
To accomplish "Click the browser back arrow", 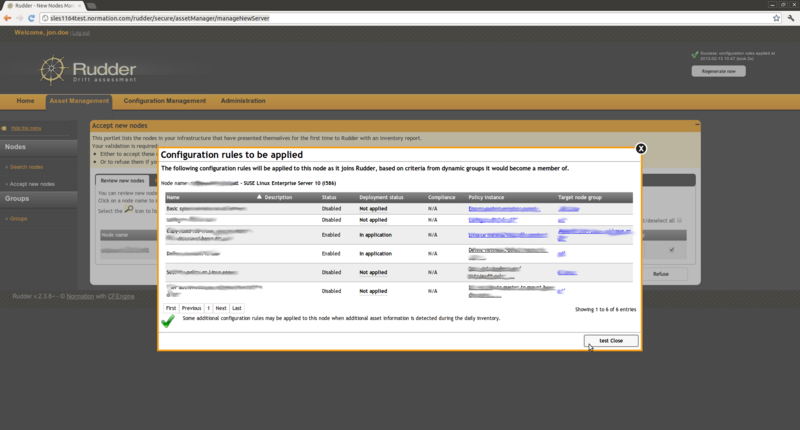I will (x=7, y=18).
